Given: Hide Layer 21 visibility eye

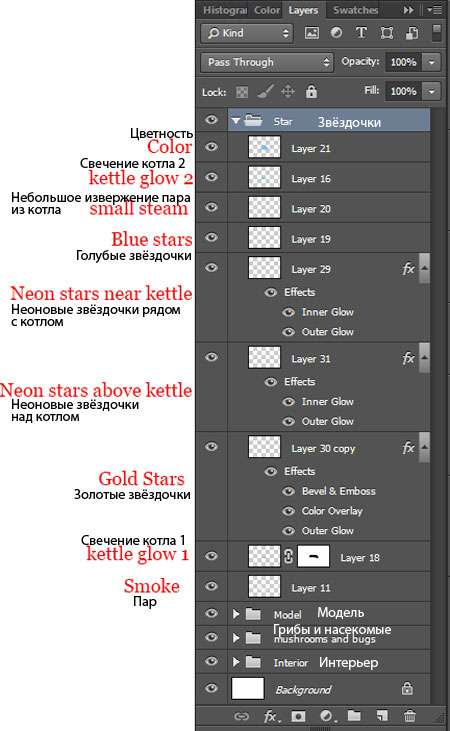Looking at the screenshot, I should [x=211, y=147].
